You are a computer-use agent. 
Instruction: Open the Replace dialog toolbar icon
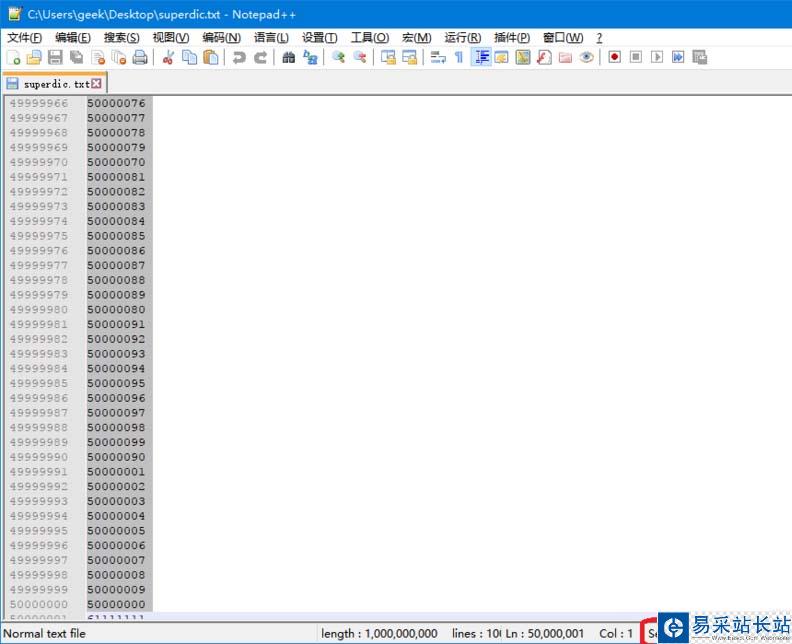click(310, 58)
